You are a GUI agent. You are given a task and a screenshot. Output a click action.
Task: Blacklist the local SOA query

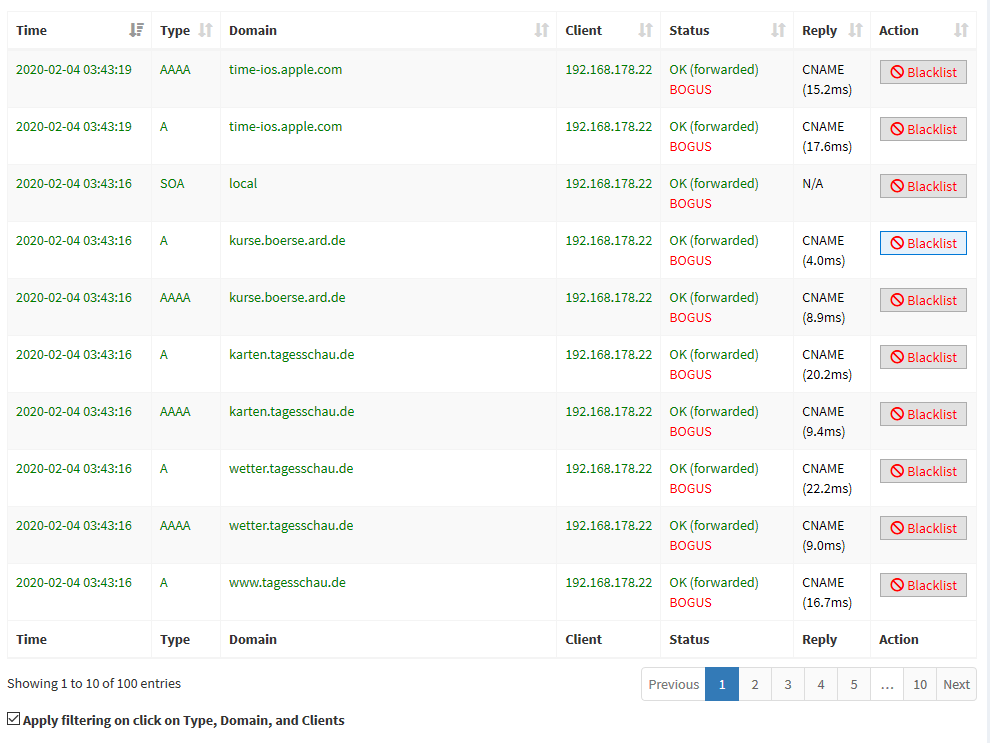(x=923, y=186)
